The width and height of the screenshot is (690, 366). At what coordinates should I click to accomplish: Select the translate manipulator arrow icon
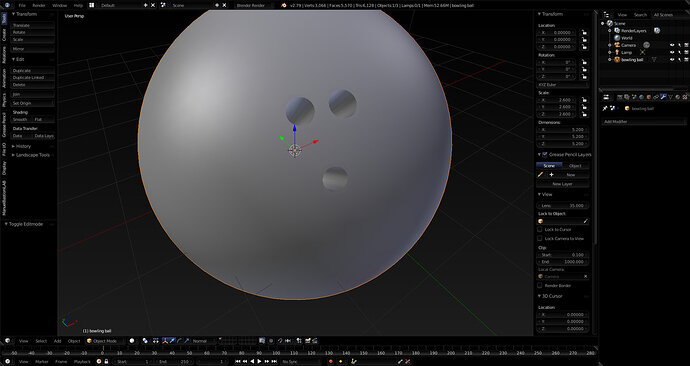(x=172, y=341)
